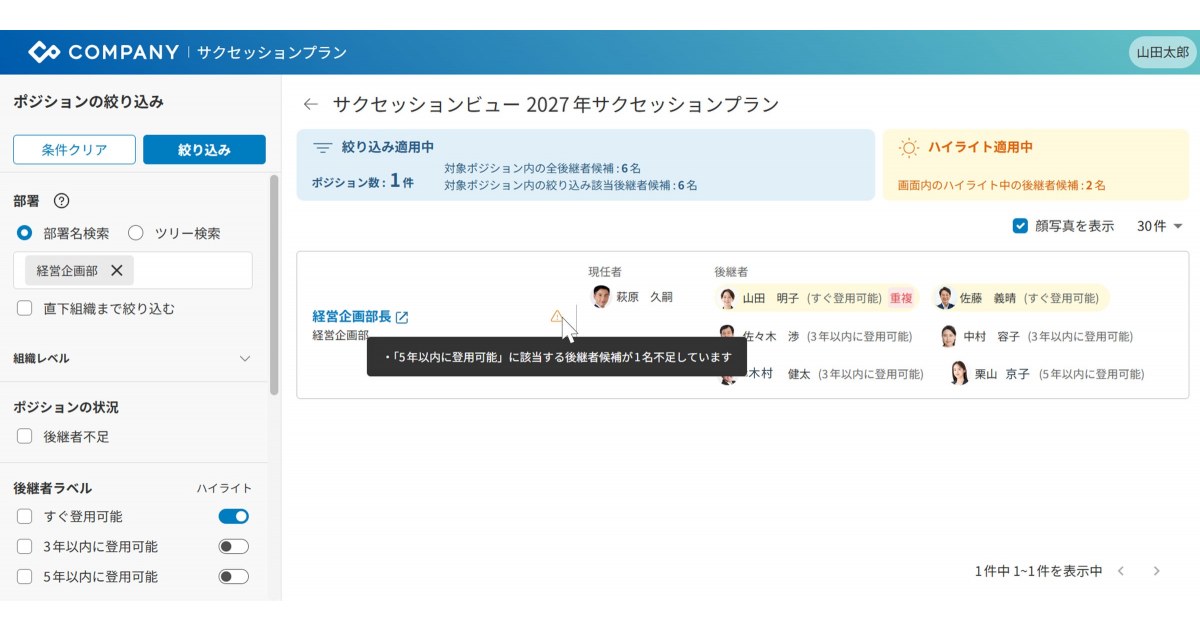The height and width of the screenshot is (630, 1200).
Task: Click the COMPANY logo icon
Action: tap(44, 52)
